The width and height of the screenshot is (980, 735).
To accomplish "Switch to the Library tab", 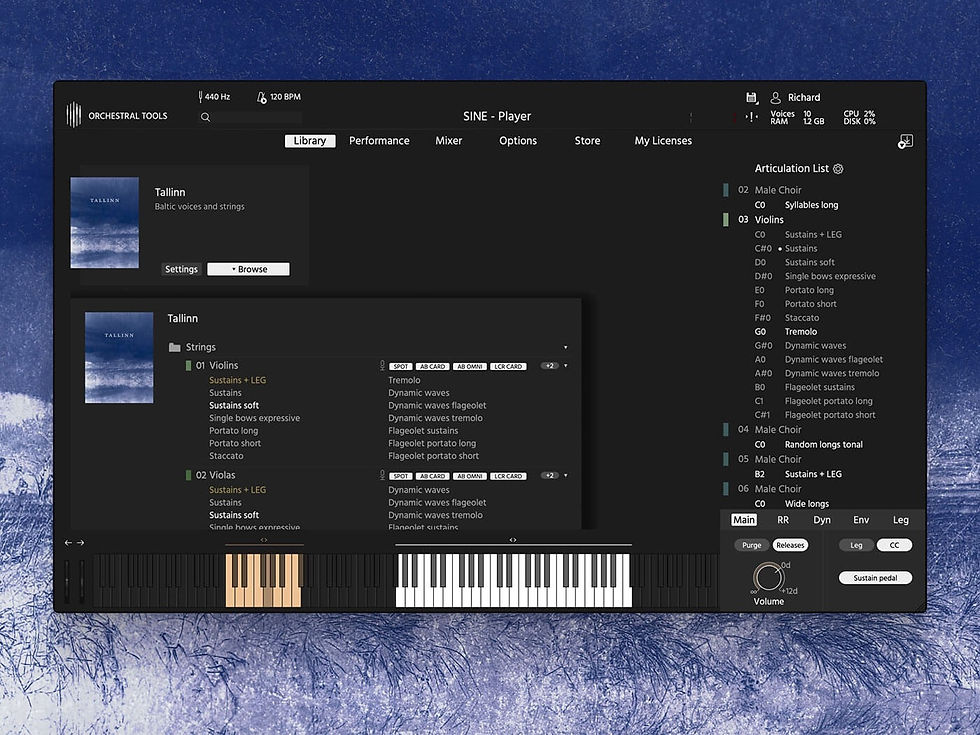I will [x=310, y=141].
